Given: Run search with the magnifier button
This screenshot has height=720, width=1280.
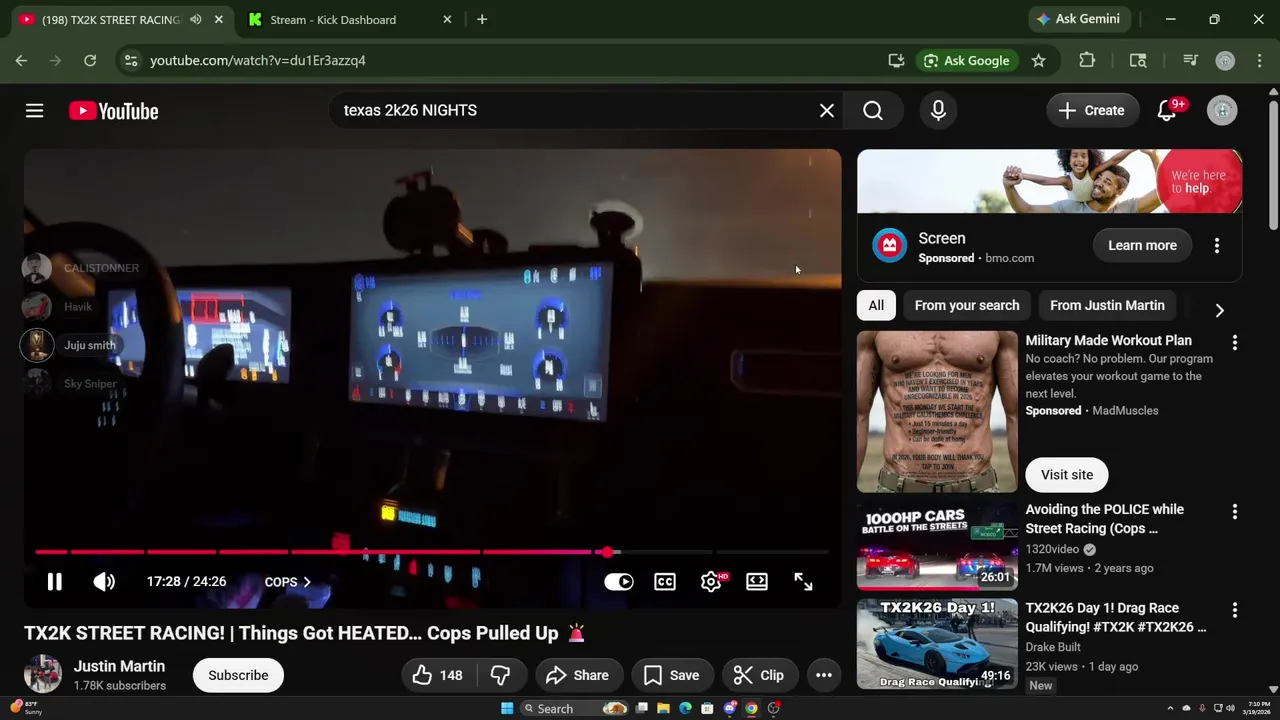Looking at the screenshot, I should click(873, 111).
